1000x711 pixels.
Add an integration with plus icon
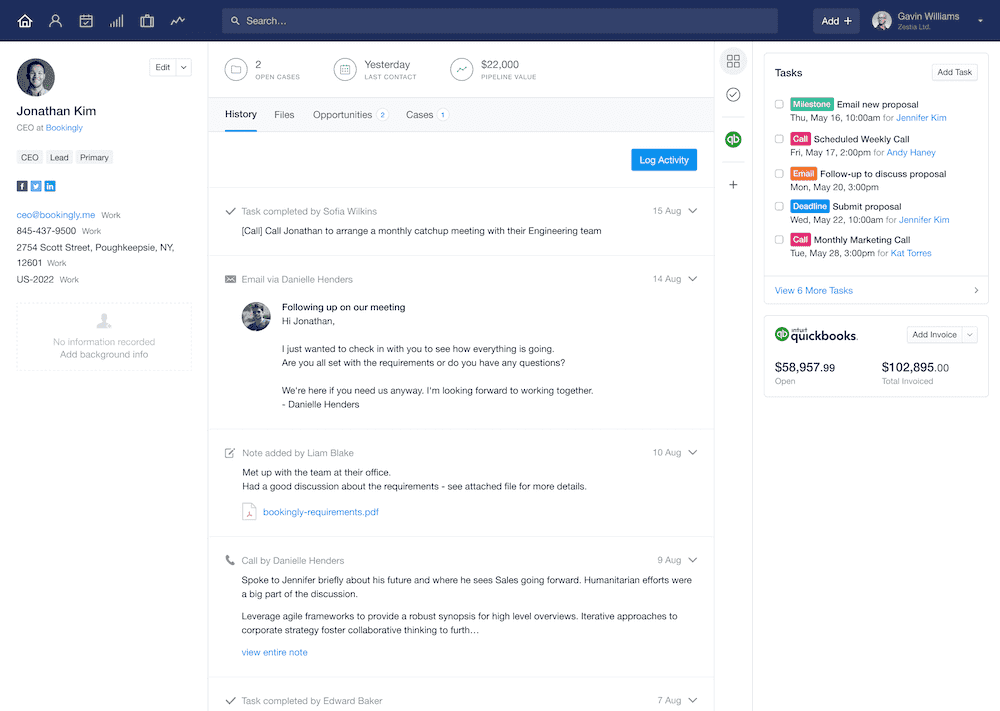click(733, 184)
